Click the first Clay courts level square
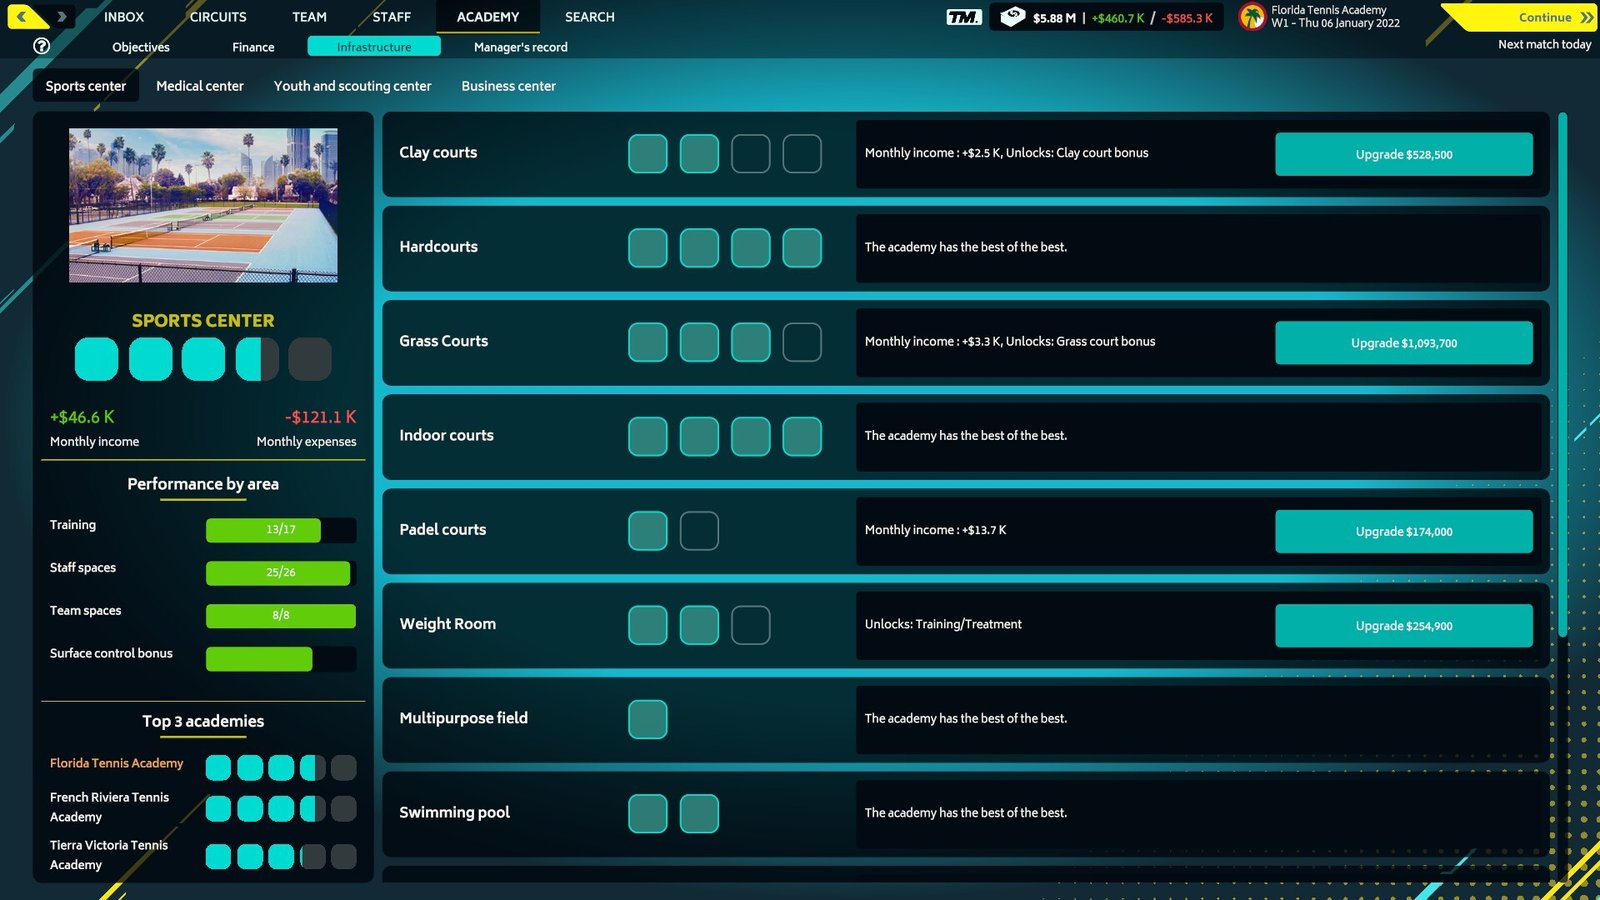 click(x=647, y=154)
